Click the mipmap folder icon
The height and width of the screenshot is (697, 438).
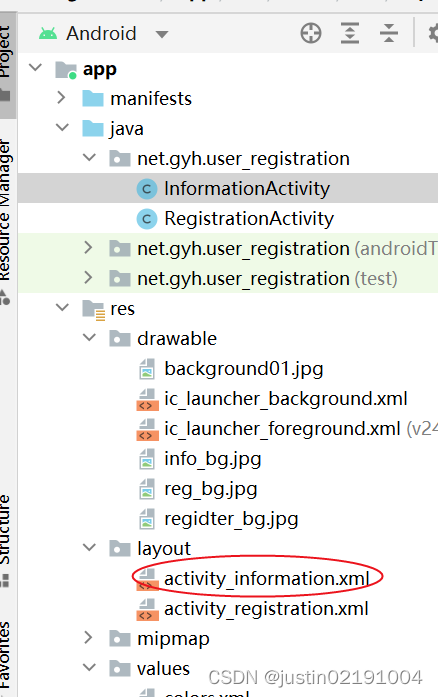120,638
